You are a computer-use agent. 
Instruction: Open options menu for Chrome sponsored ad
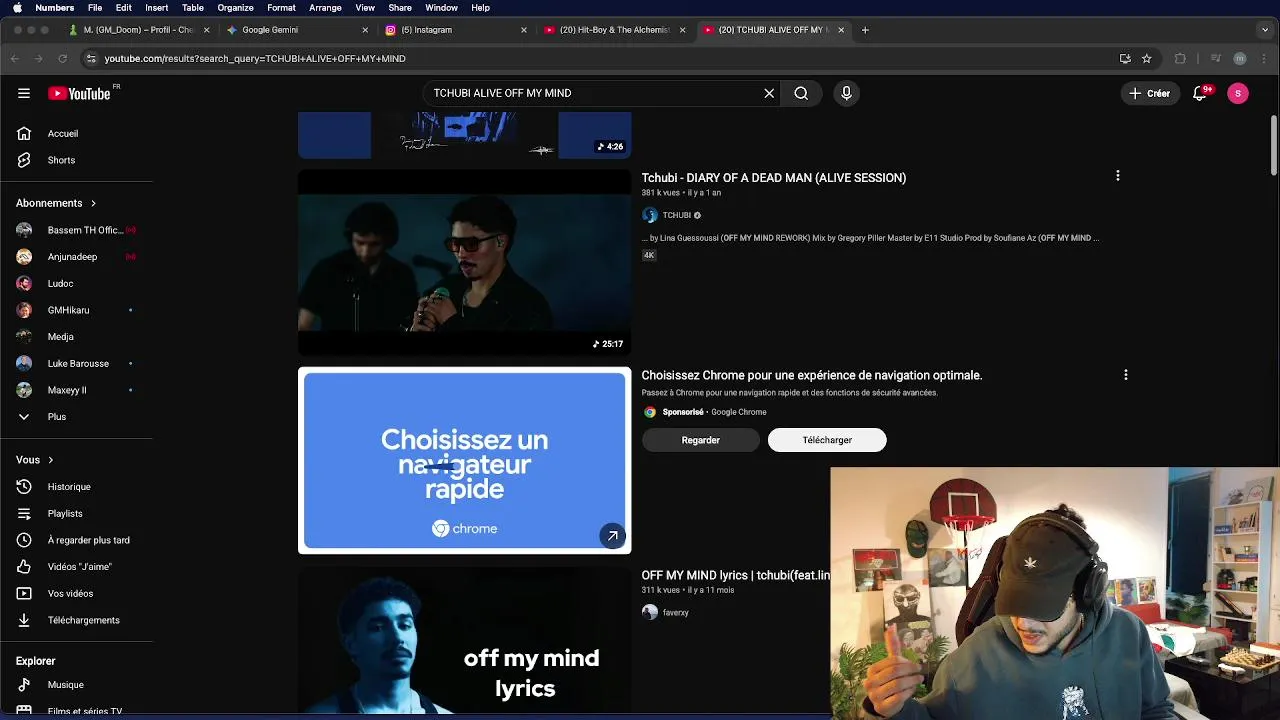[1125, 375]
